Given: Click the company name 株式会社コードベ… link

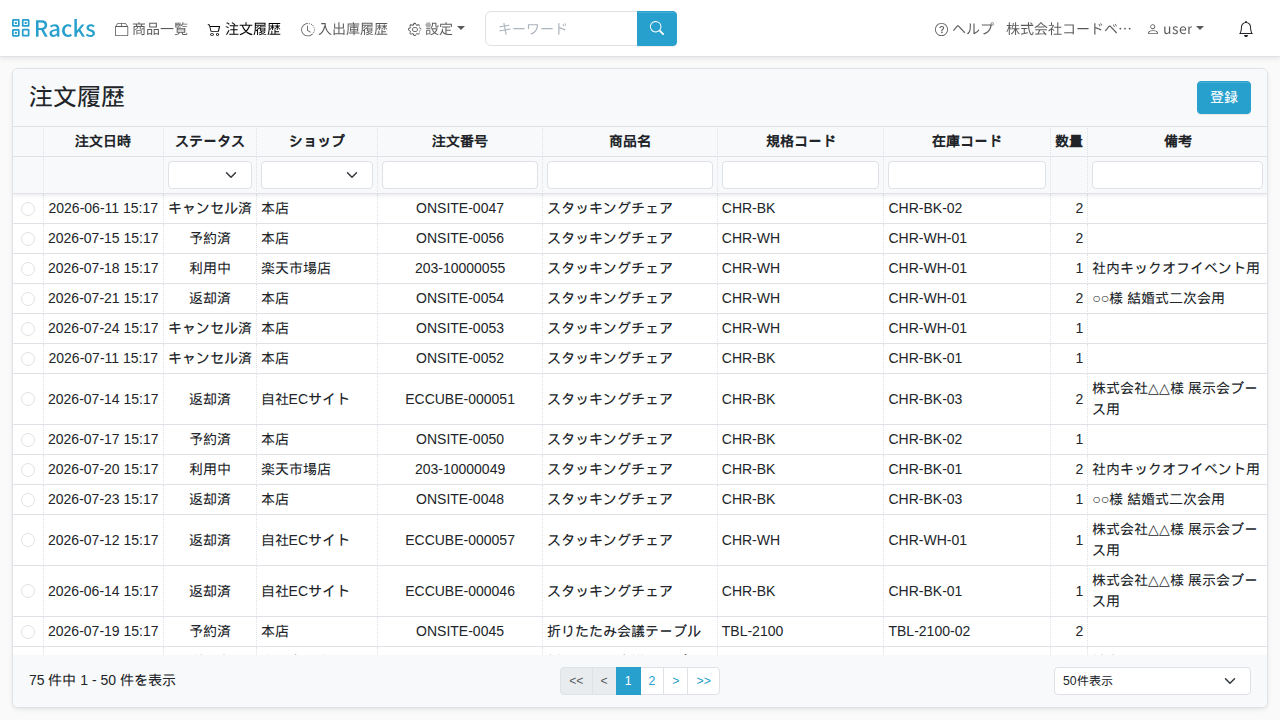Looking at the screenshot, I should click(x=1069, y=29).
